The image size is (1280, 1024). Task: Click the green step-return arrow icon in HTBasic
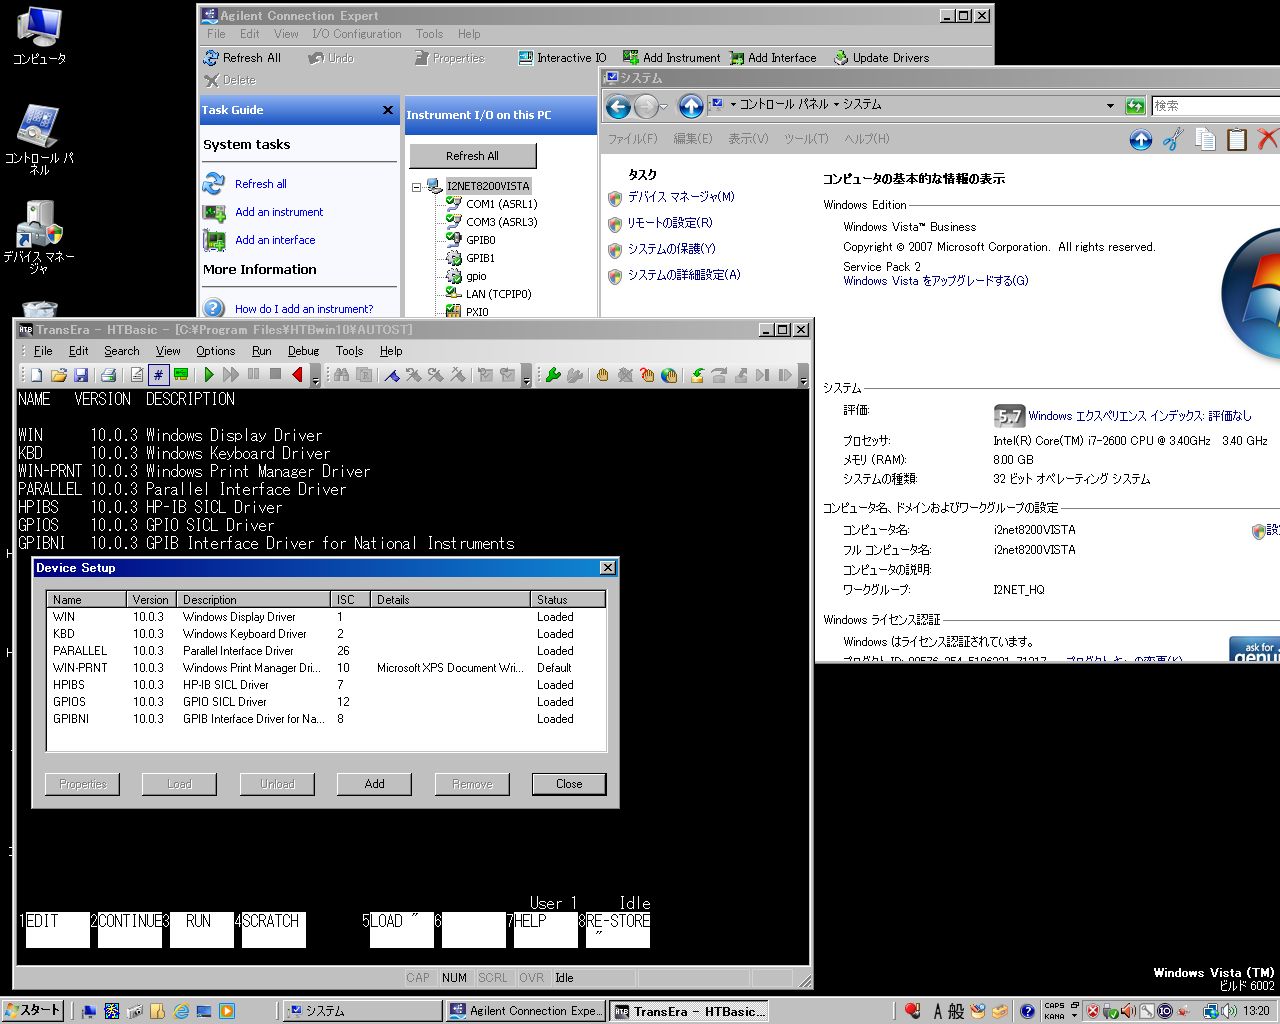click(x=697, y=375)
